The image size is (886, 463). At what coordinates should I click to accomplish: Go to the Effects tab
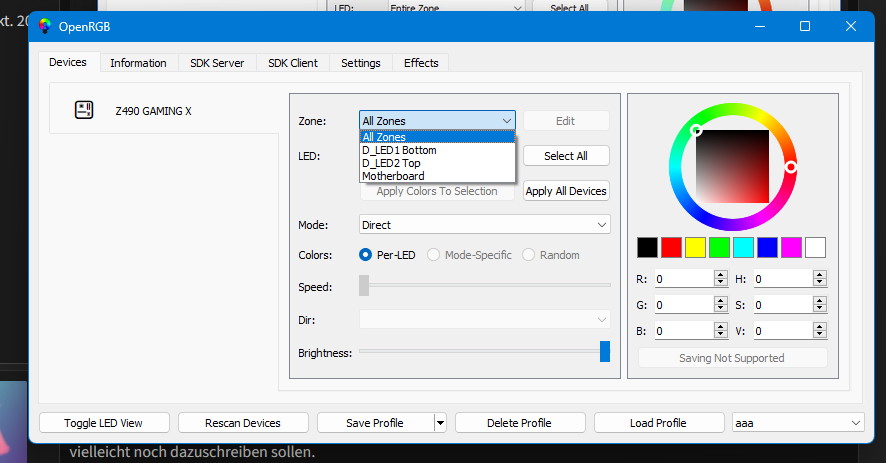click(421, 63)
